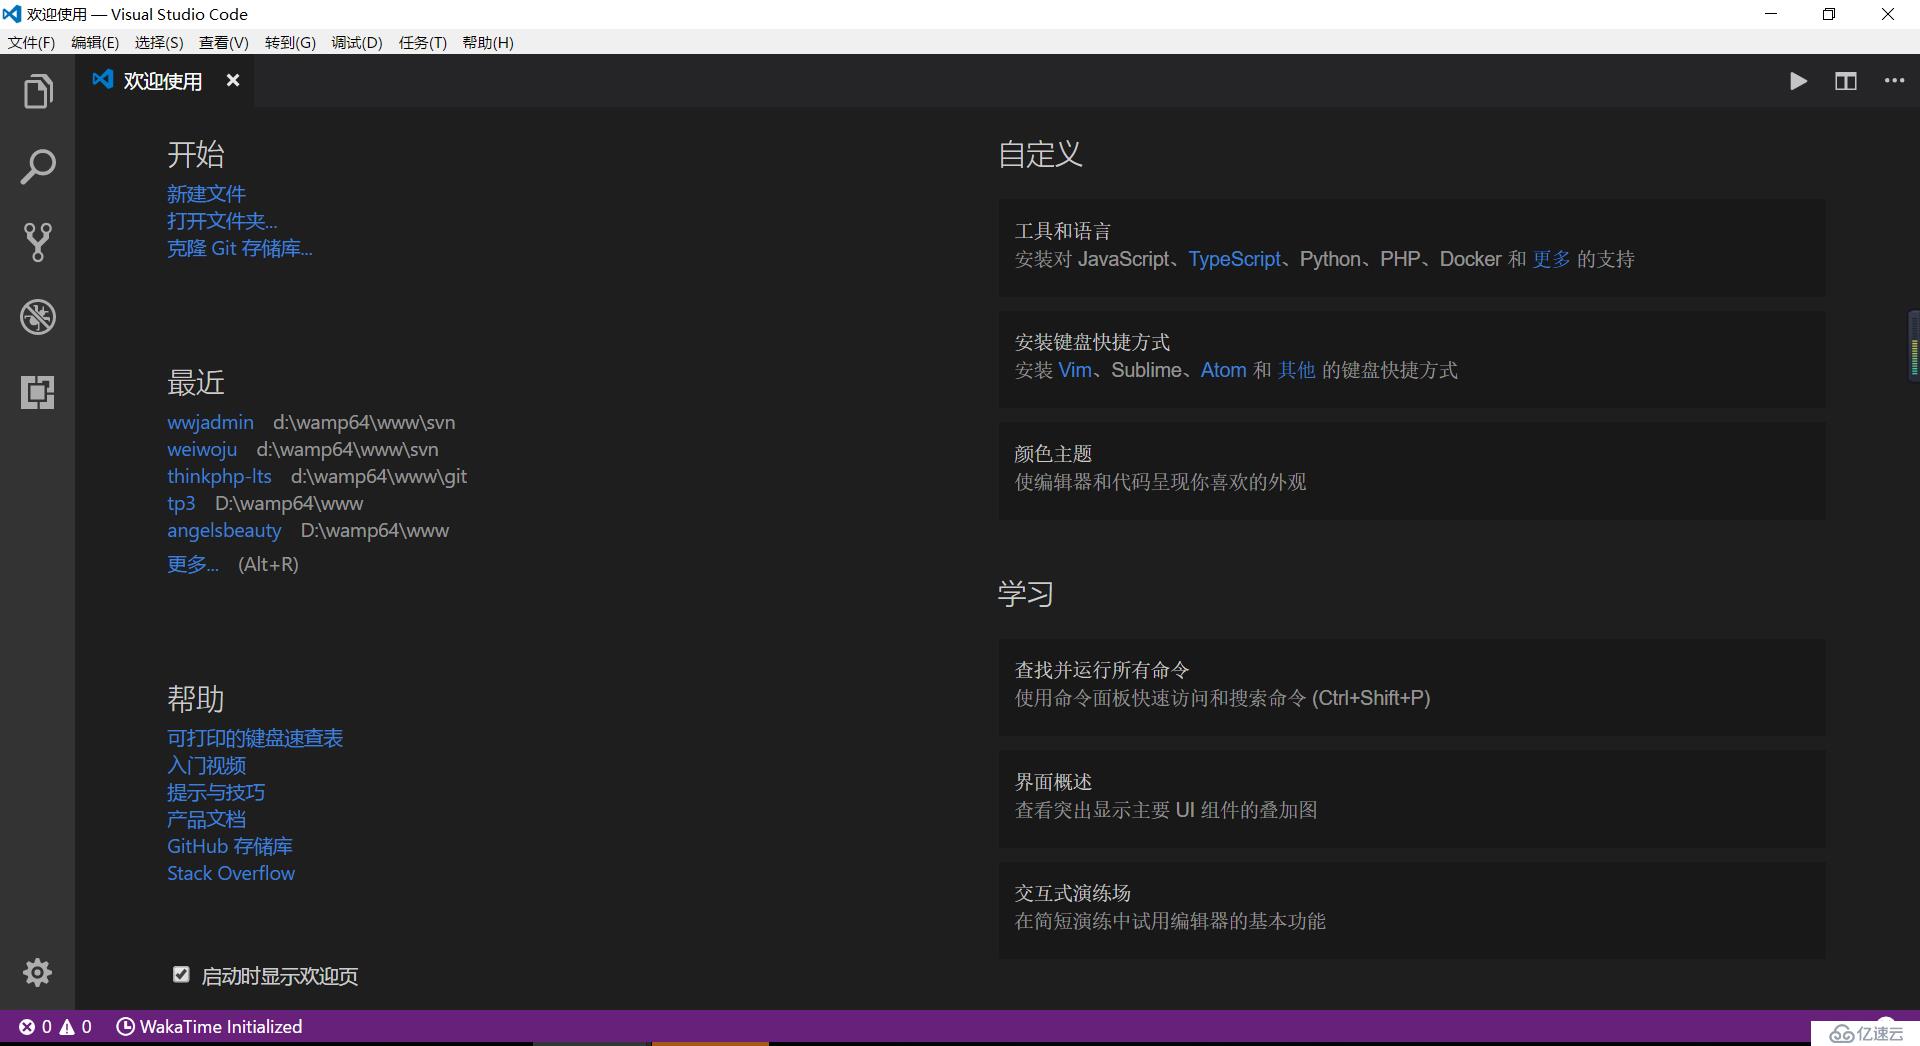Open 可打印的键盘速查表 help link
Image resolution: width=1920 pixels, height=1046 pixels.
[x=255, y=738]
